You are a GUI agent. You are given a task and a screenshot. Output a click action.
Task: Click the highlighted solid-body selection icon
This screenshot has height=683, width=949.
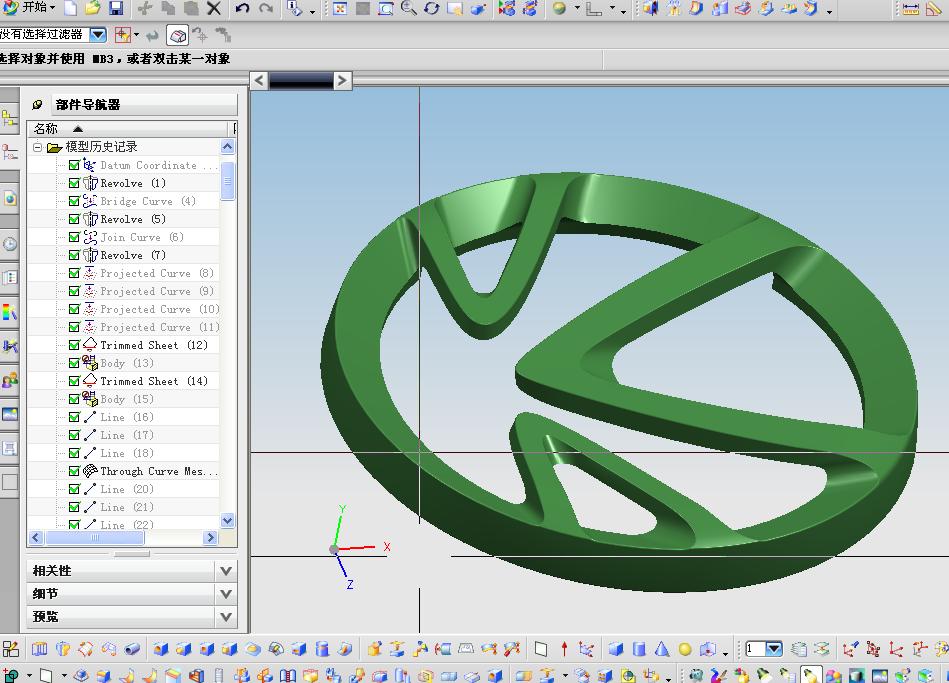[x=177, y=35]
